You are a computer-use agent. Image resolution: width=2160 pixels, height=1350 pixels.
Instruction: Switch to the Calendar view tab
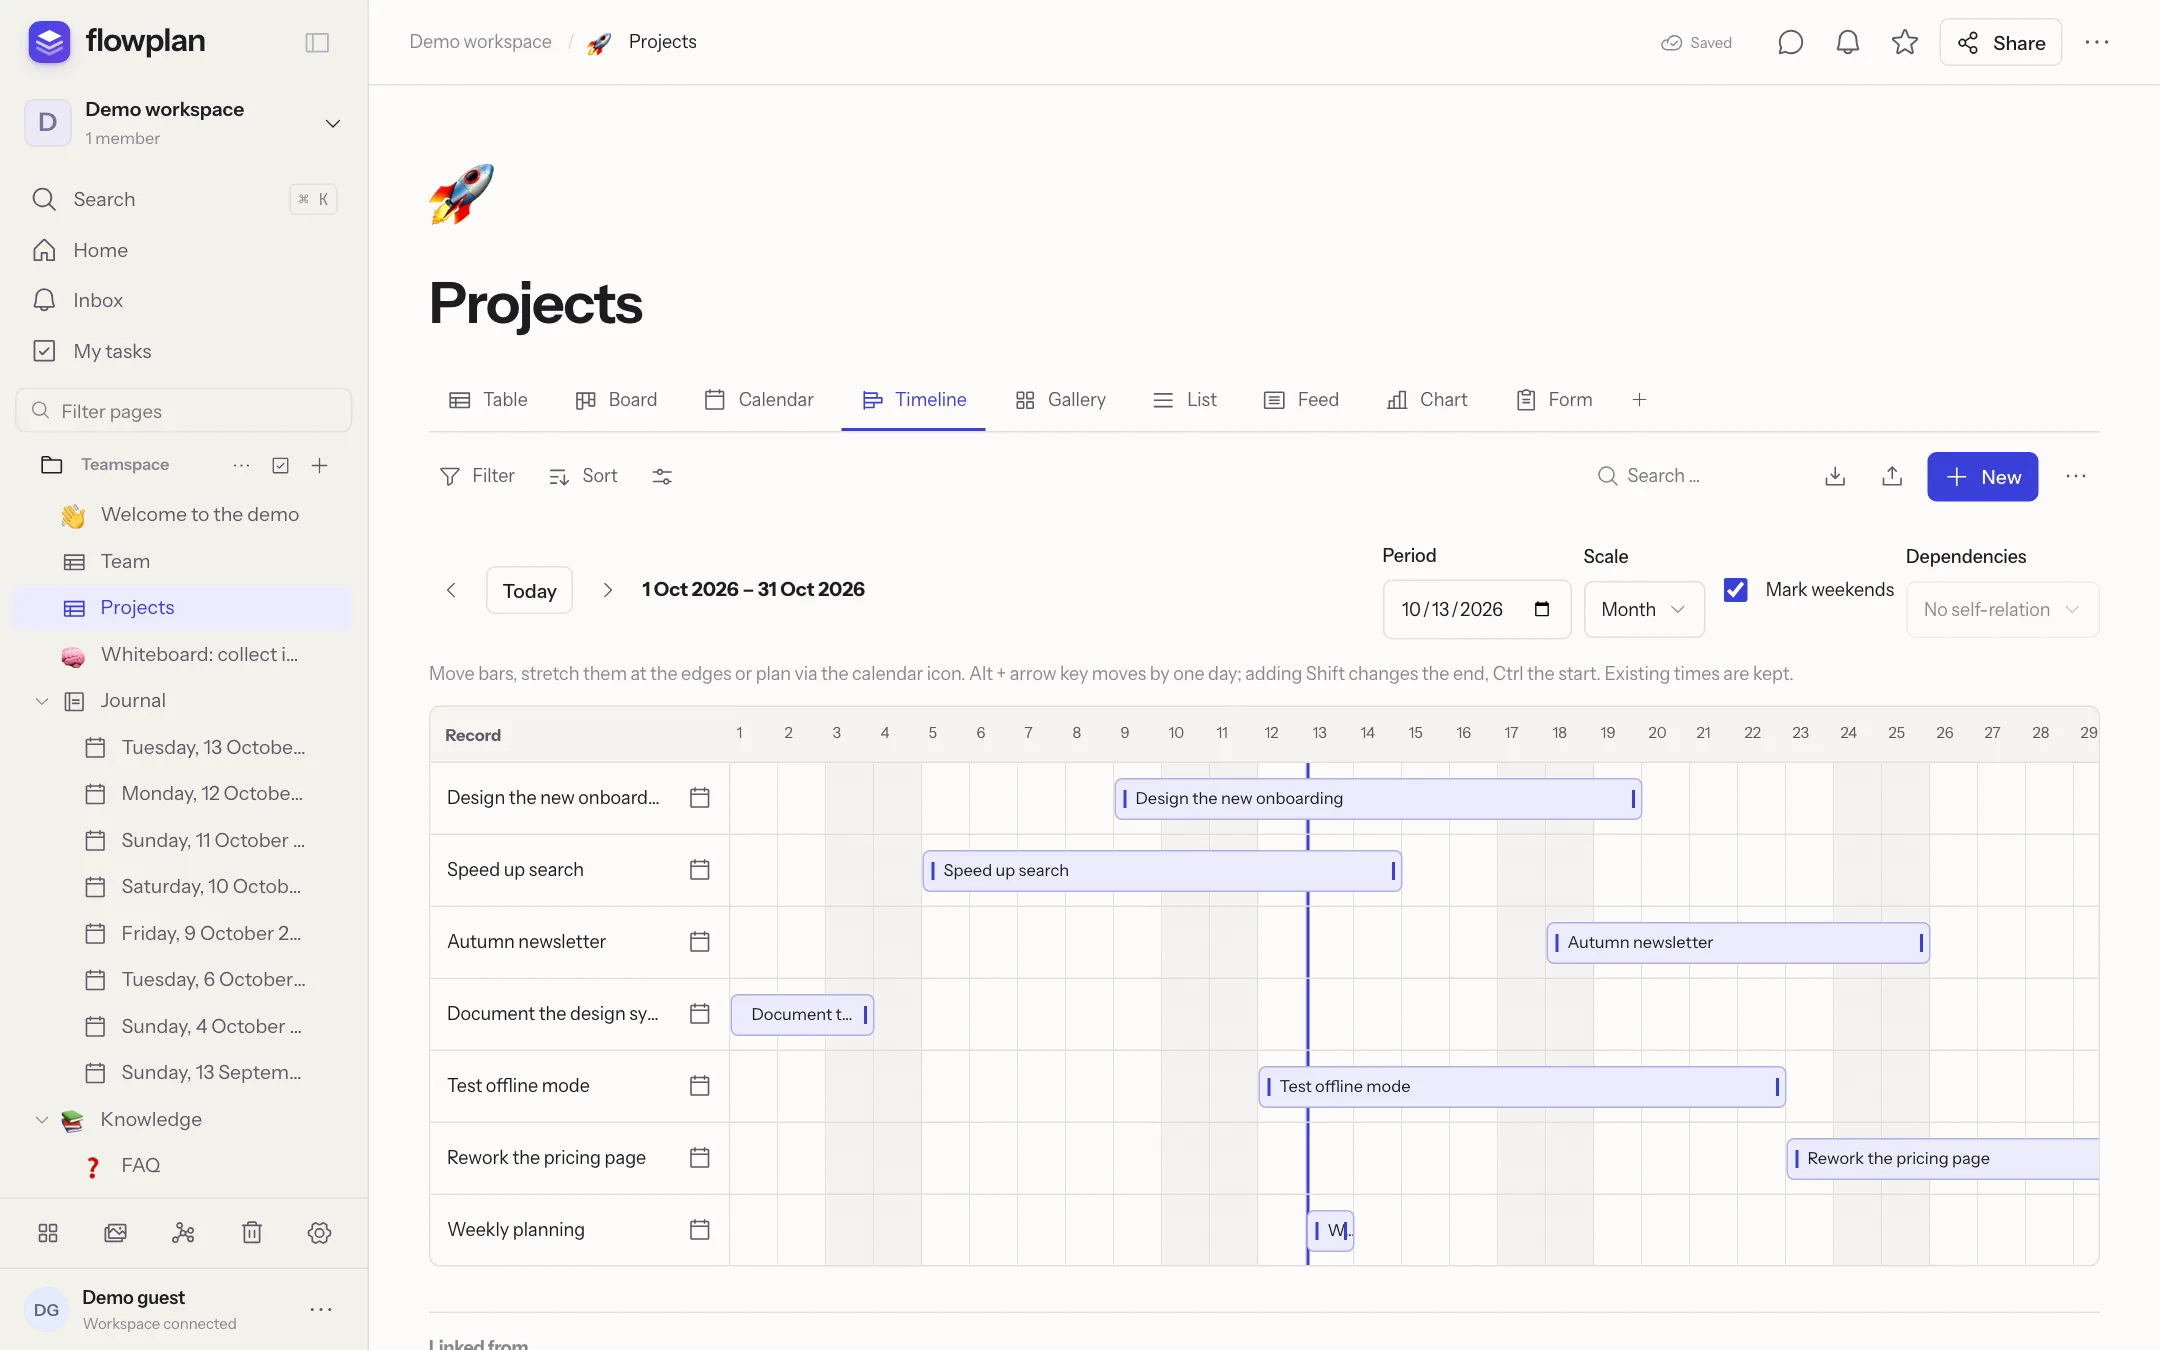759,400
